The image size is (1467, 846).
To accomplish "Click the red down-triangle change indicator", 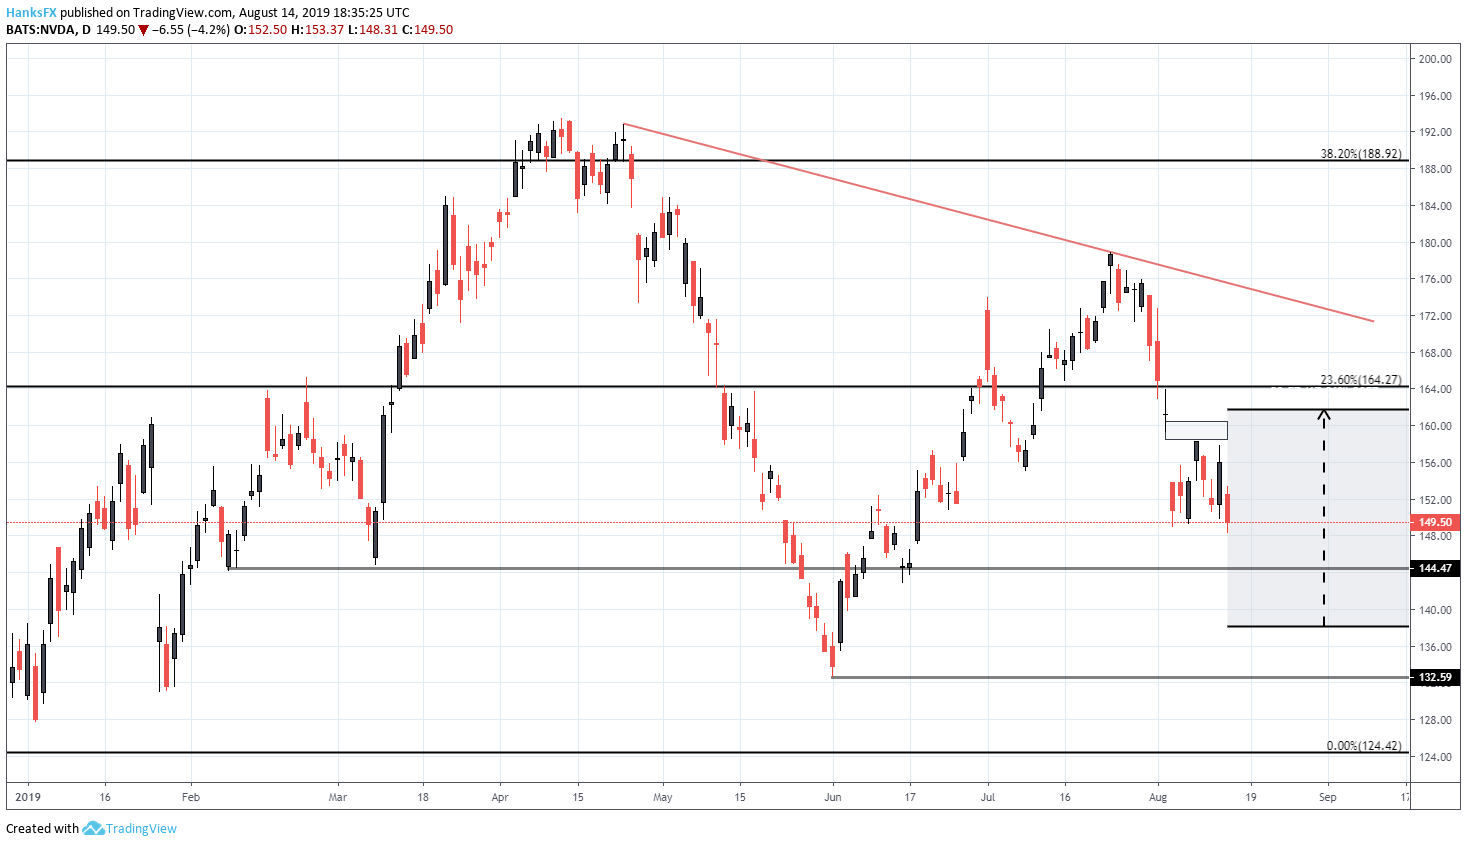I will (x=143, y=30).
